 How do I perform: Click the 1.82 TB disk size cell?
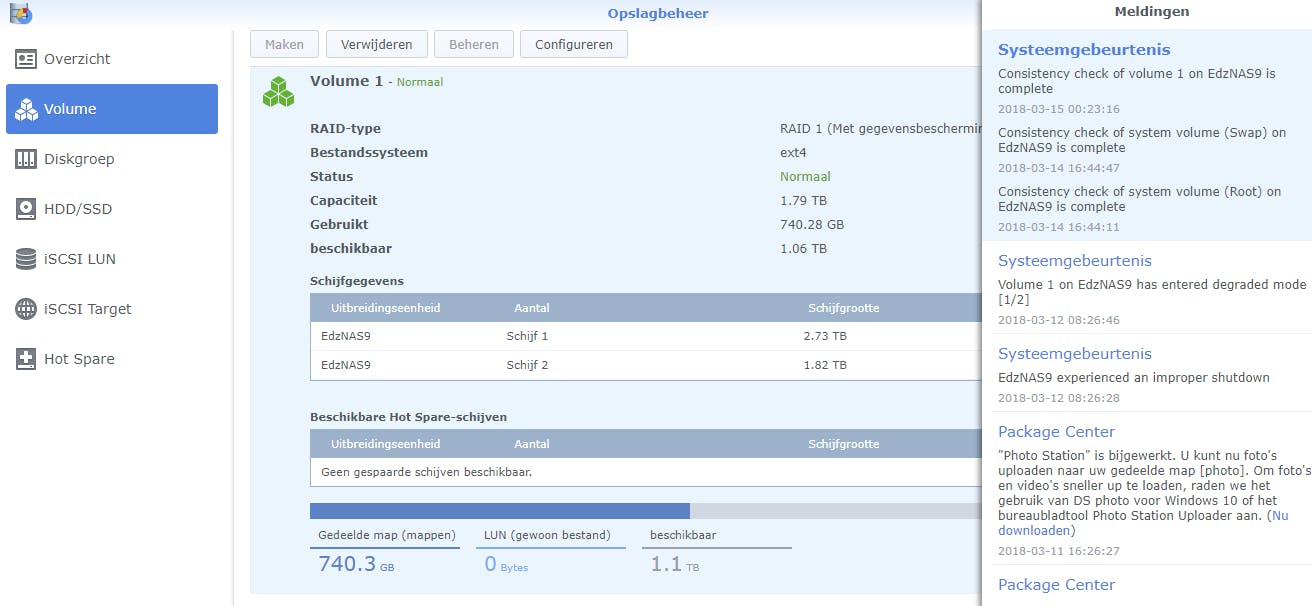825,365
